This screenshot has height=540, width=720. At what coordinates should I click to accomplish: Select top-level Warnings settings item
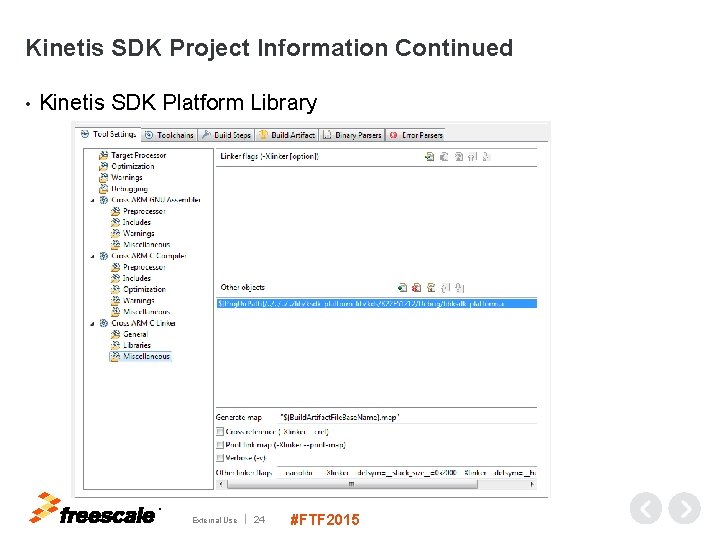[127, 177]
